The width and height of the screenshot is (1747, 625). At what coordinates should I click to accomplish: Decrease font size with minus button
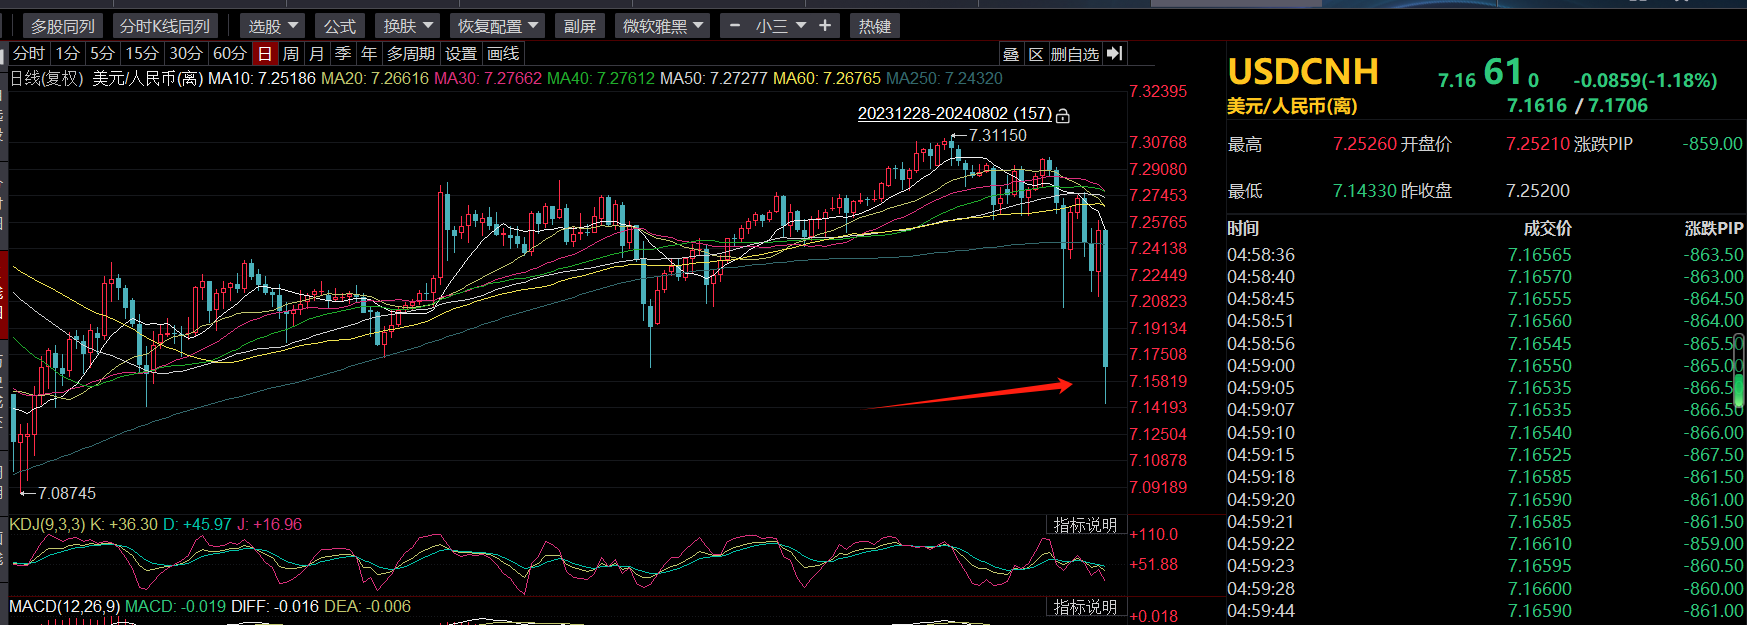735,26
